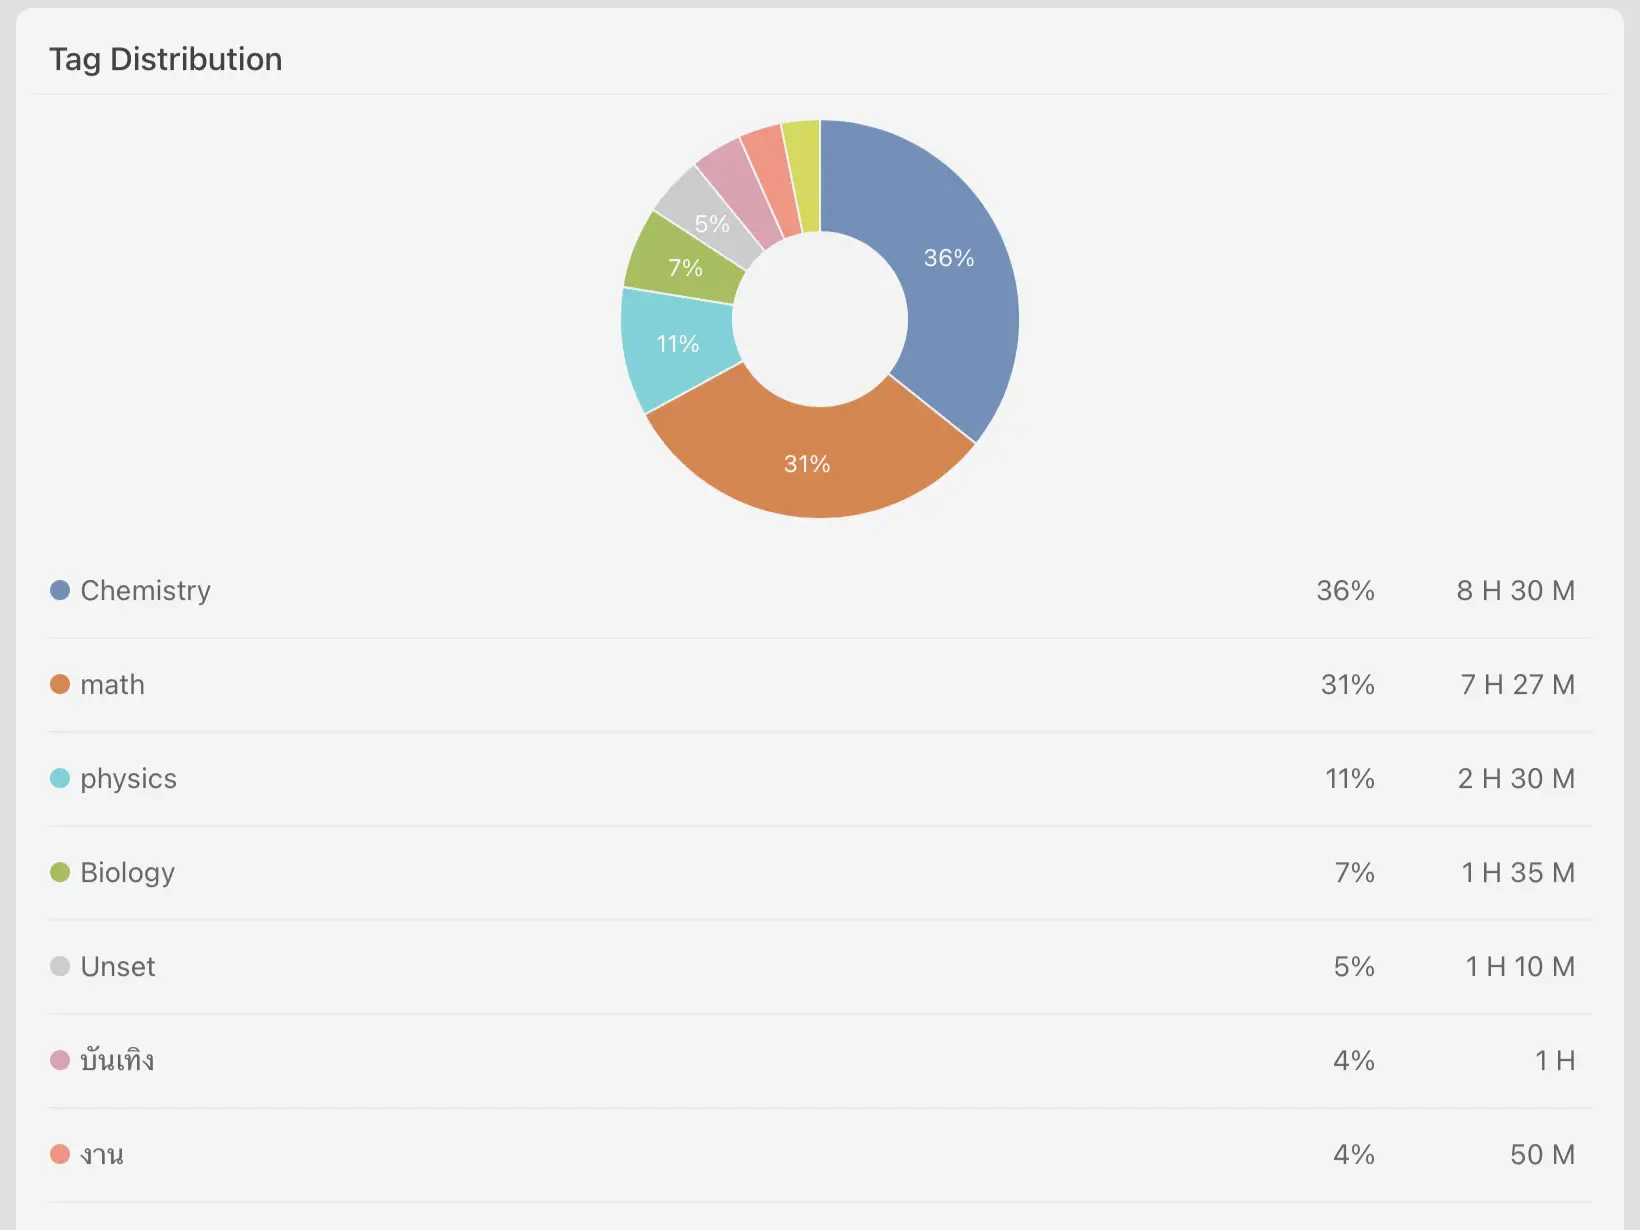The width and height of the screenshot is (1640, 1230).
Task: Click the blue Chemistry legend dot
Action: 60,591
